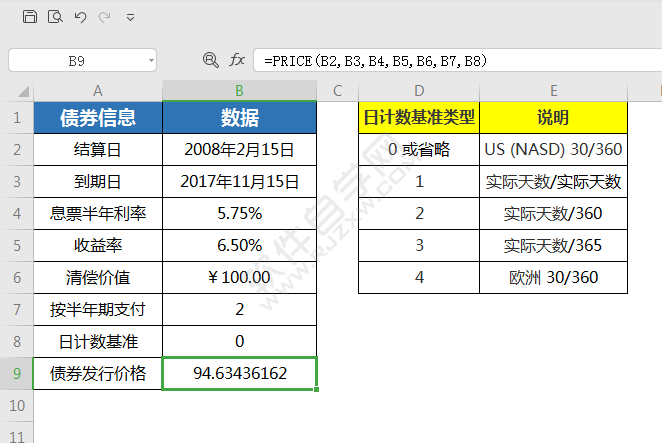Redo the undone action
Image resolution: width=662 pixels, height=443 pixels.
click(x=104, y=17)
